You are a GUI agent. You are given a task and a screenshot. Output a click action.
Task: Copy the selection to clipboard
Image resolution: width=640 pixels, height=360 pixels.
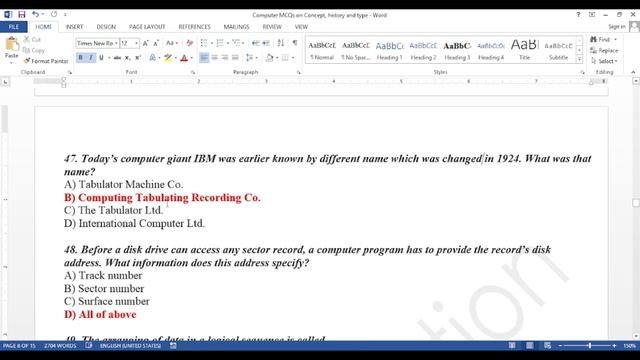(x=34, y=50)
